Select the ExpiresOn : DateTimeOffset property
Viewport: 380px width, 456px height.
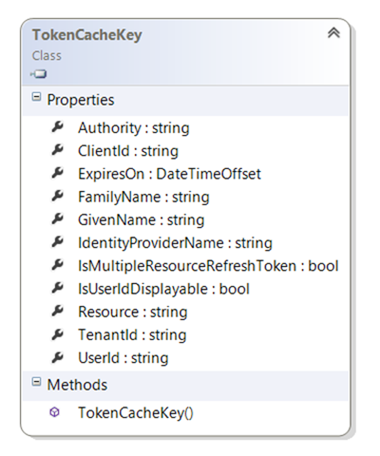click(x=169, y=174)
